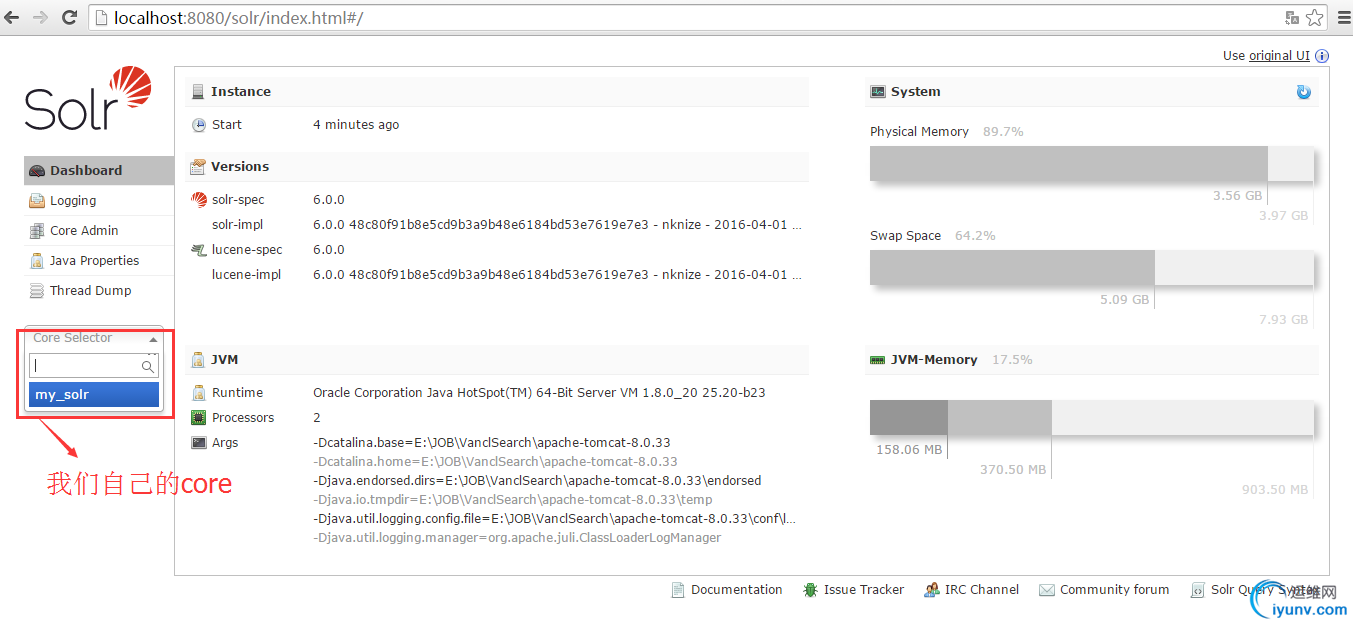Click the -Djava.util.logging.manager argument line
The width and height of the screenshot is (1353, 626).
tap(517, 538)
